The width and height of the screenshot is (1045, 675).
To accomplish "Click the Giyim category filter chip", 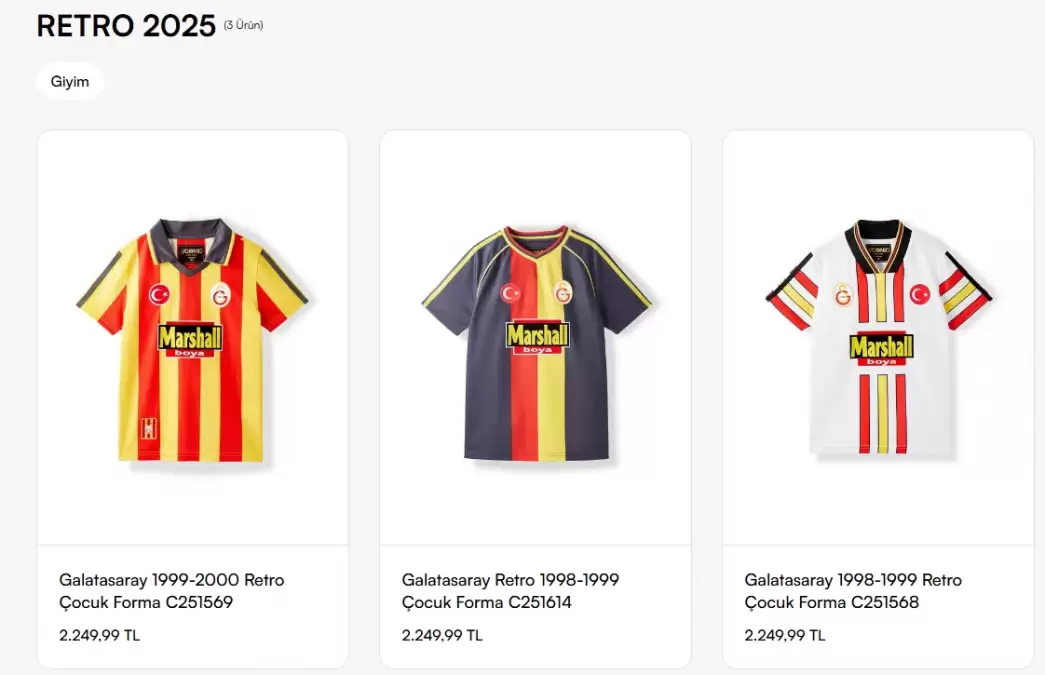I will pos(70,82).
